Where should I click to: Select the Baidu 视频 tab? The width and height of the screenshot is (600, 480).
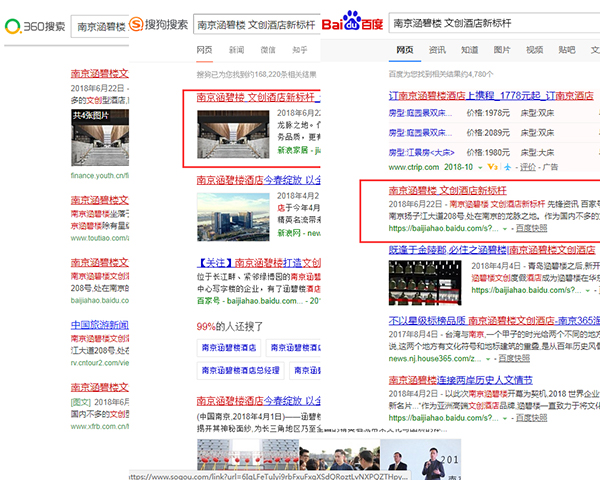coord(535,49)
